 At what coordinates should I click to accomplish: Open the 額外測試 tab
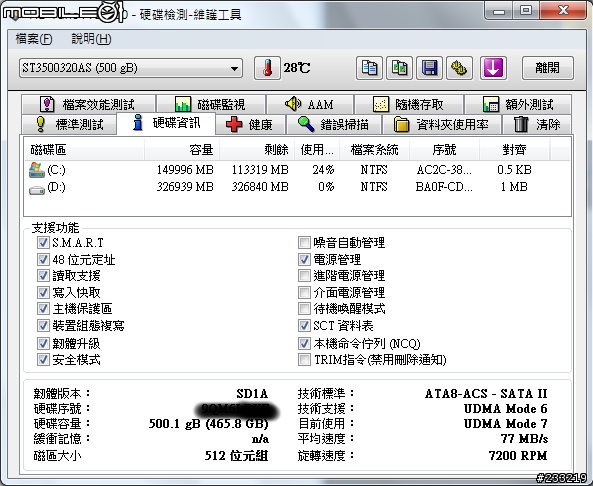(x=518, y=104)
